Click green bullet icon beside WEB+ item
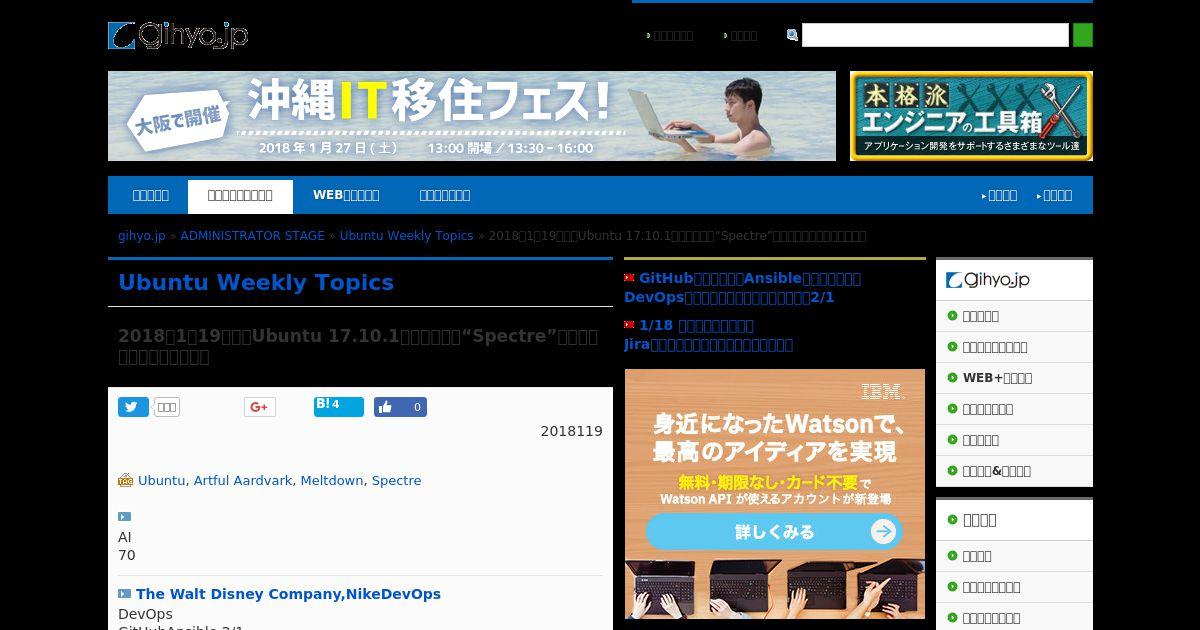Screen dimensions: 1200x630 click(x=952, y=378)
